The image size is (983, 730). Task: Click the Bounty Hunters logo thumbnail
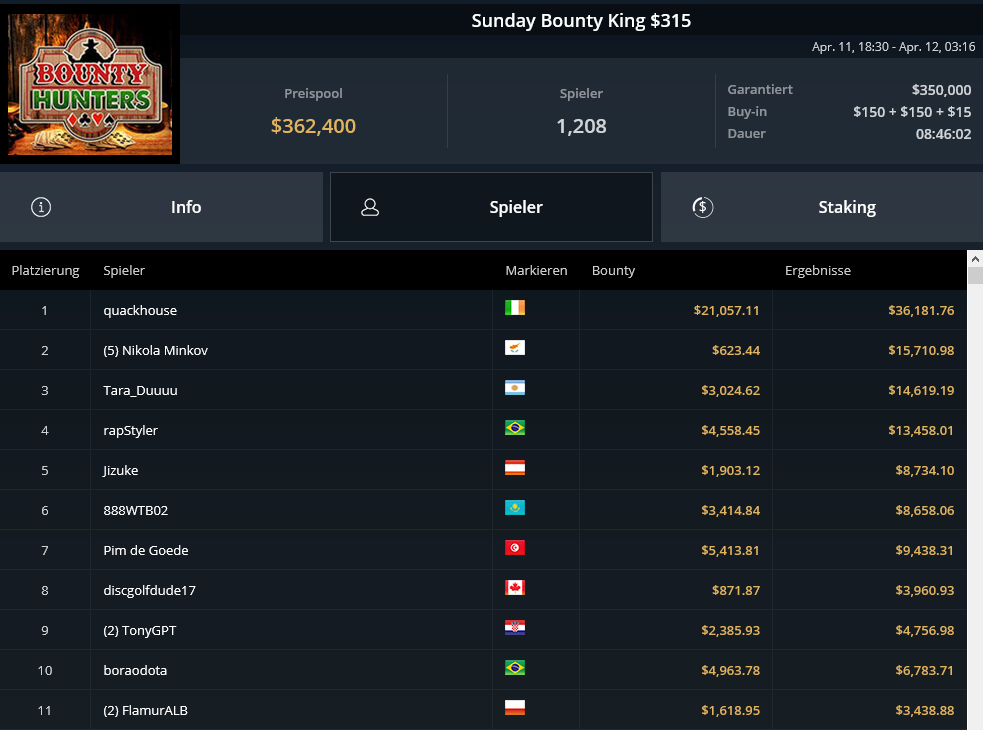tap(90, 84)
